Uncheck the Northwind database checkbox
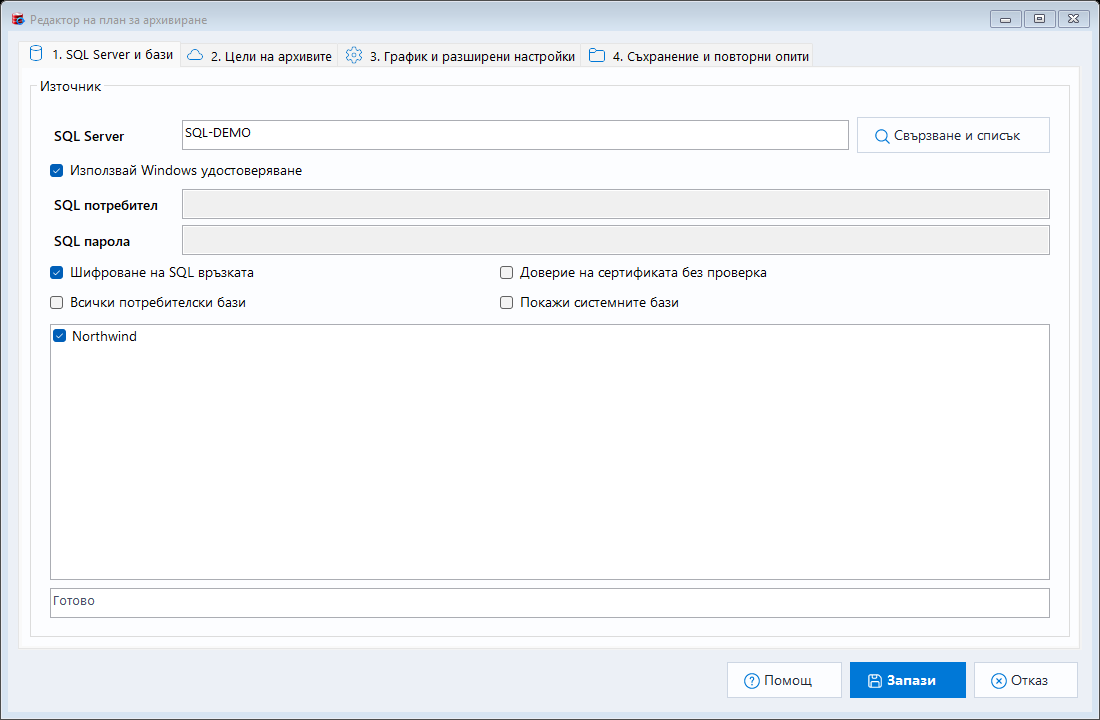1100x720 pixels. tap(60, 336)
